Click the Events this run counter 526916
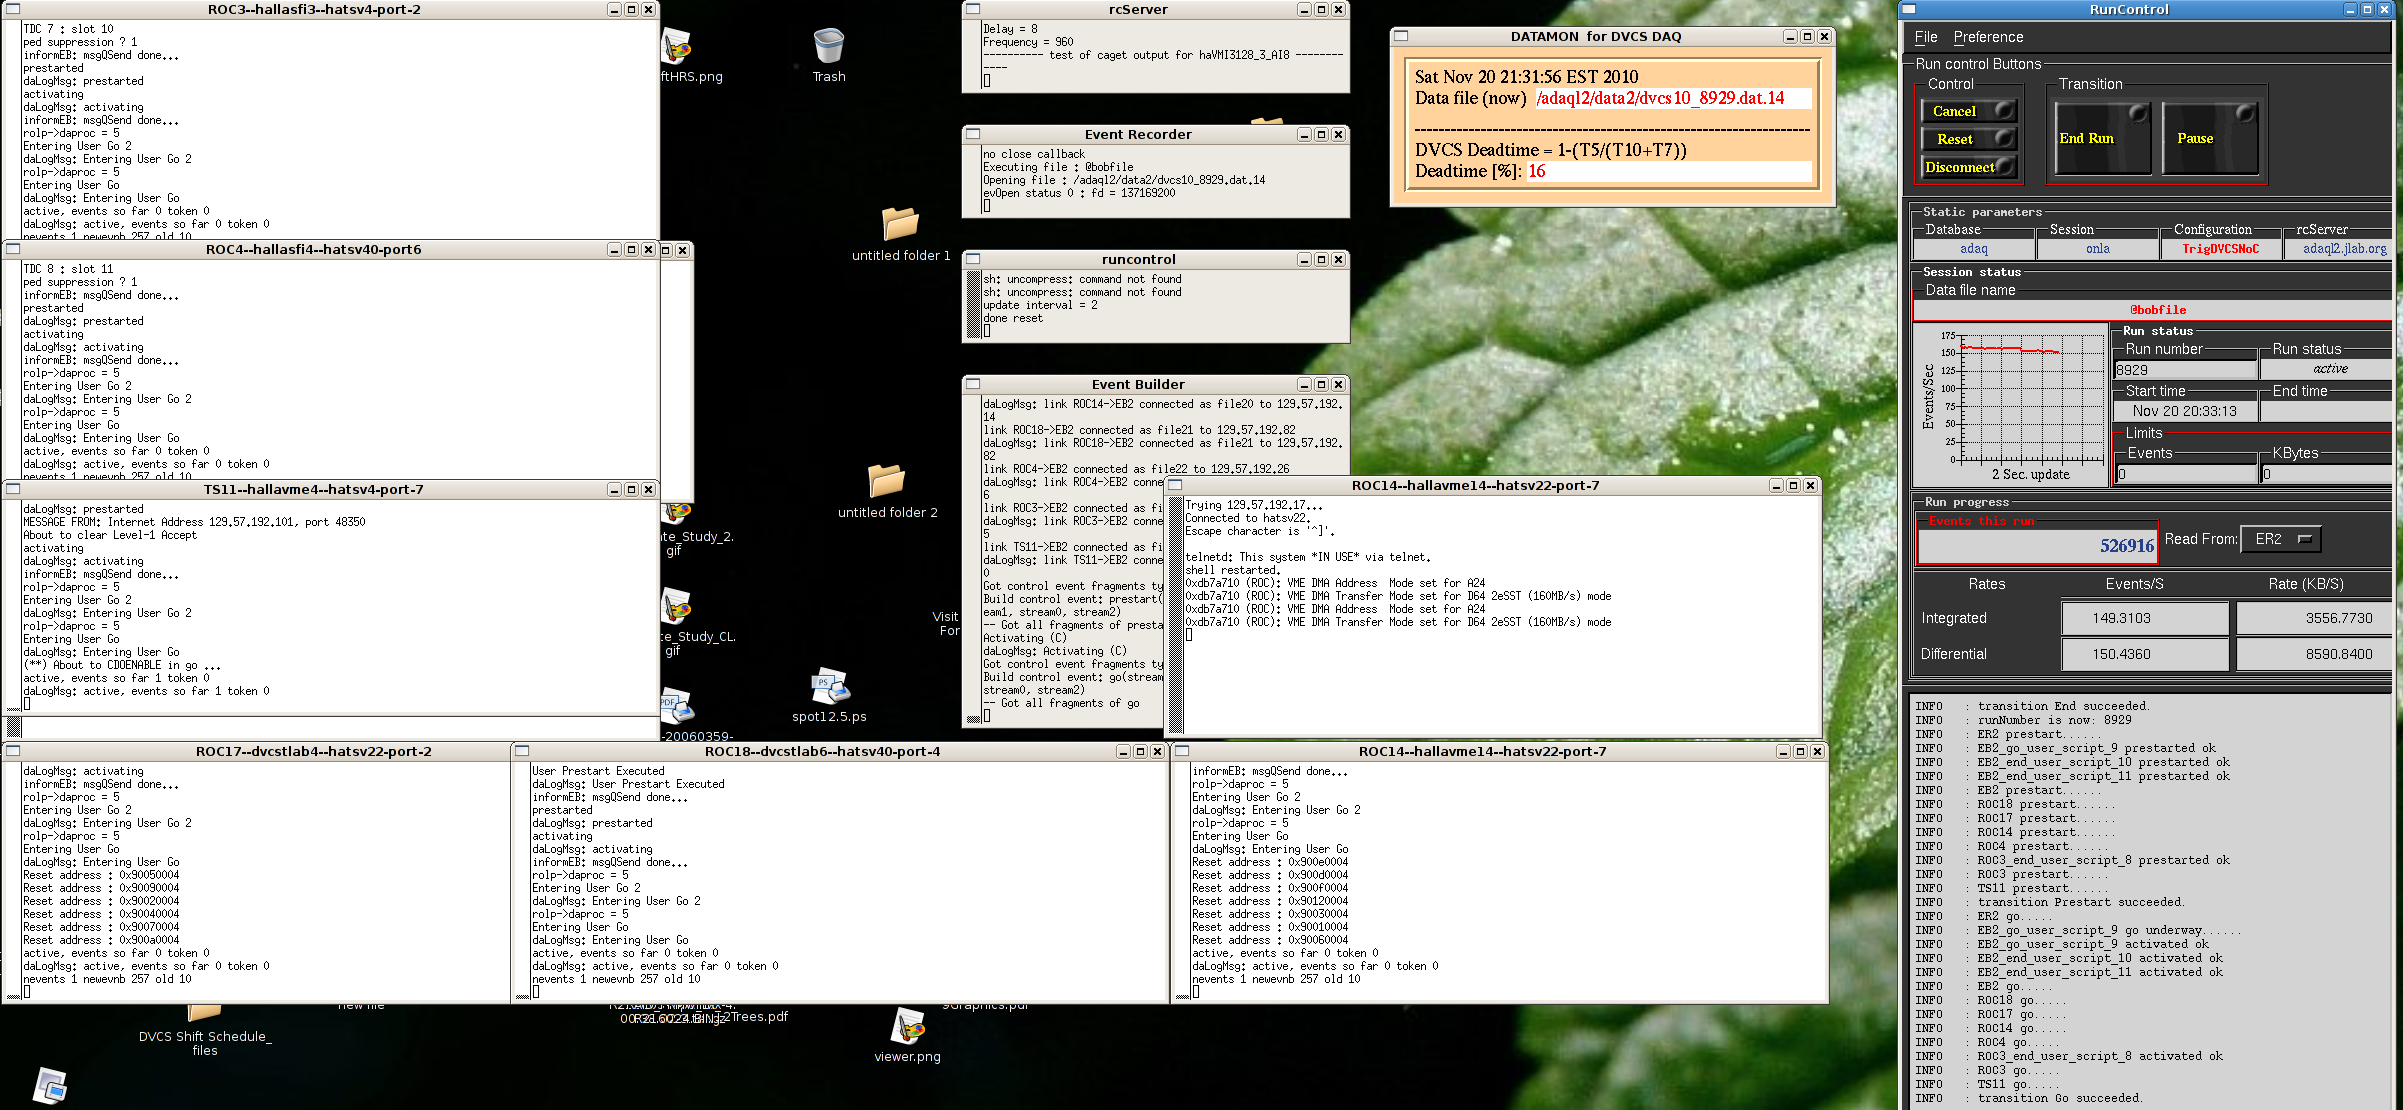Screen dimensions: 2403x1110 pyautogui.click(x=2037, y=545)
